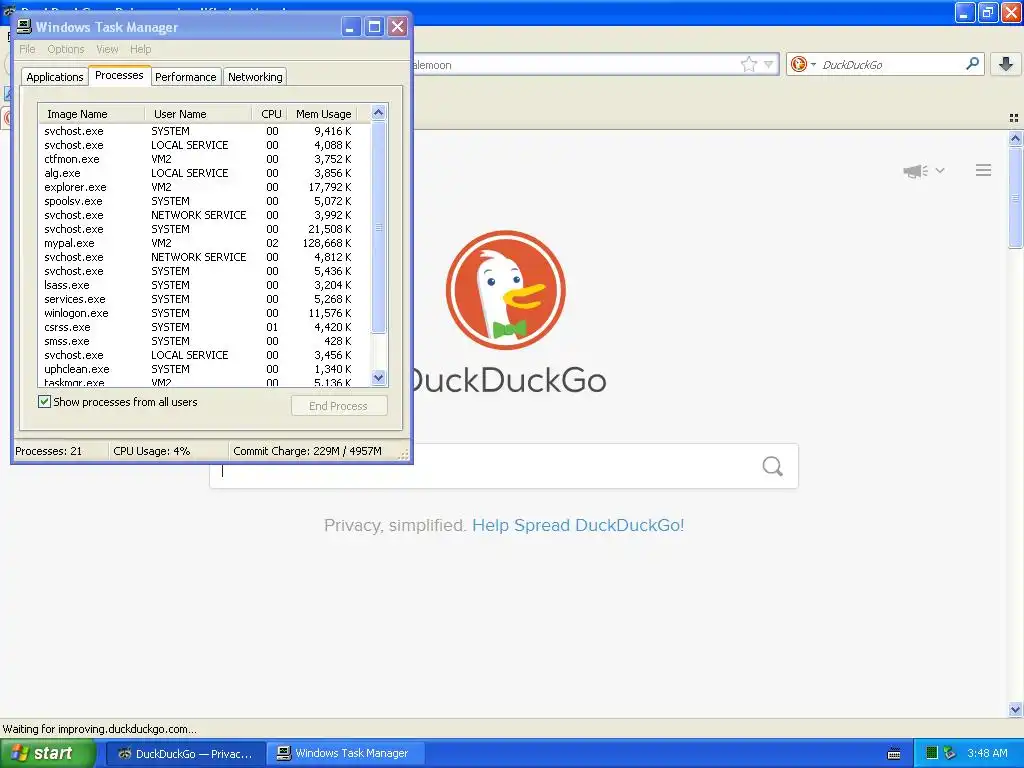Click the megaphone icon on DuckDuckGo page
1024x768 pixels.
coord(915,171)
